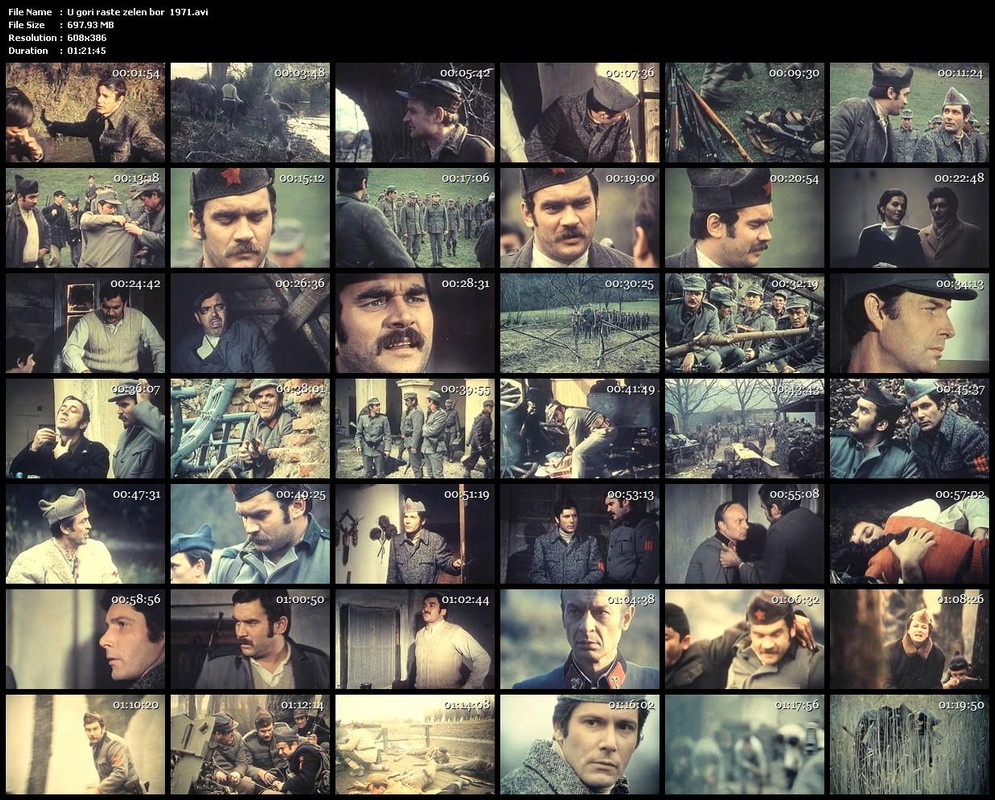The height and width of the screenshot is (800, 995).
Task: Open the thumbnail labeled 01:06:32
Action: pos(744,639)
